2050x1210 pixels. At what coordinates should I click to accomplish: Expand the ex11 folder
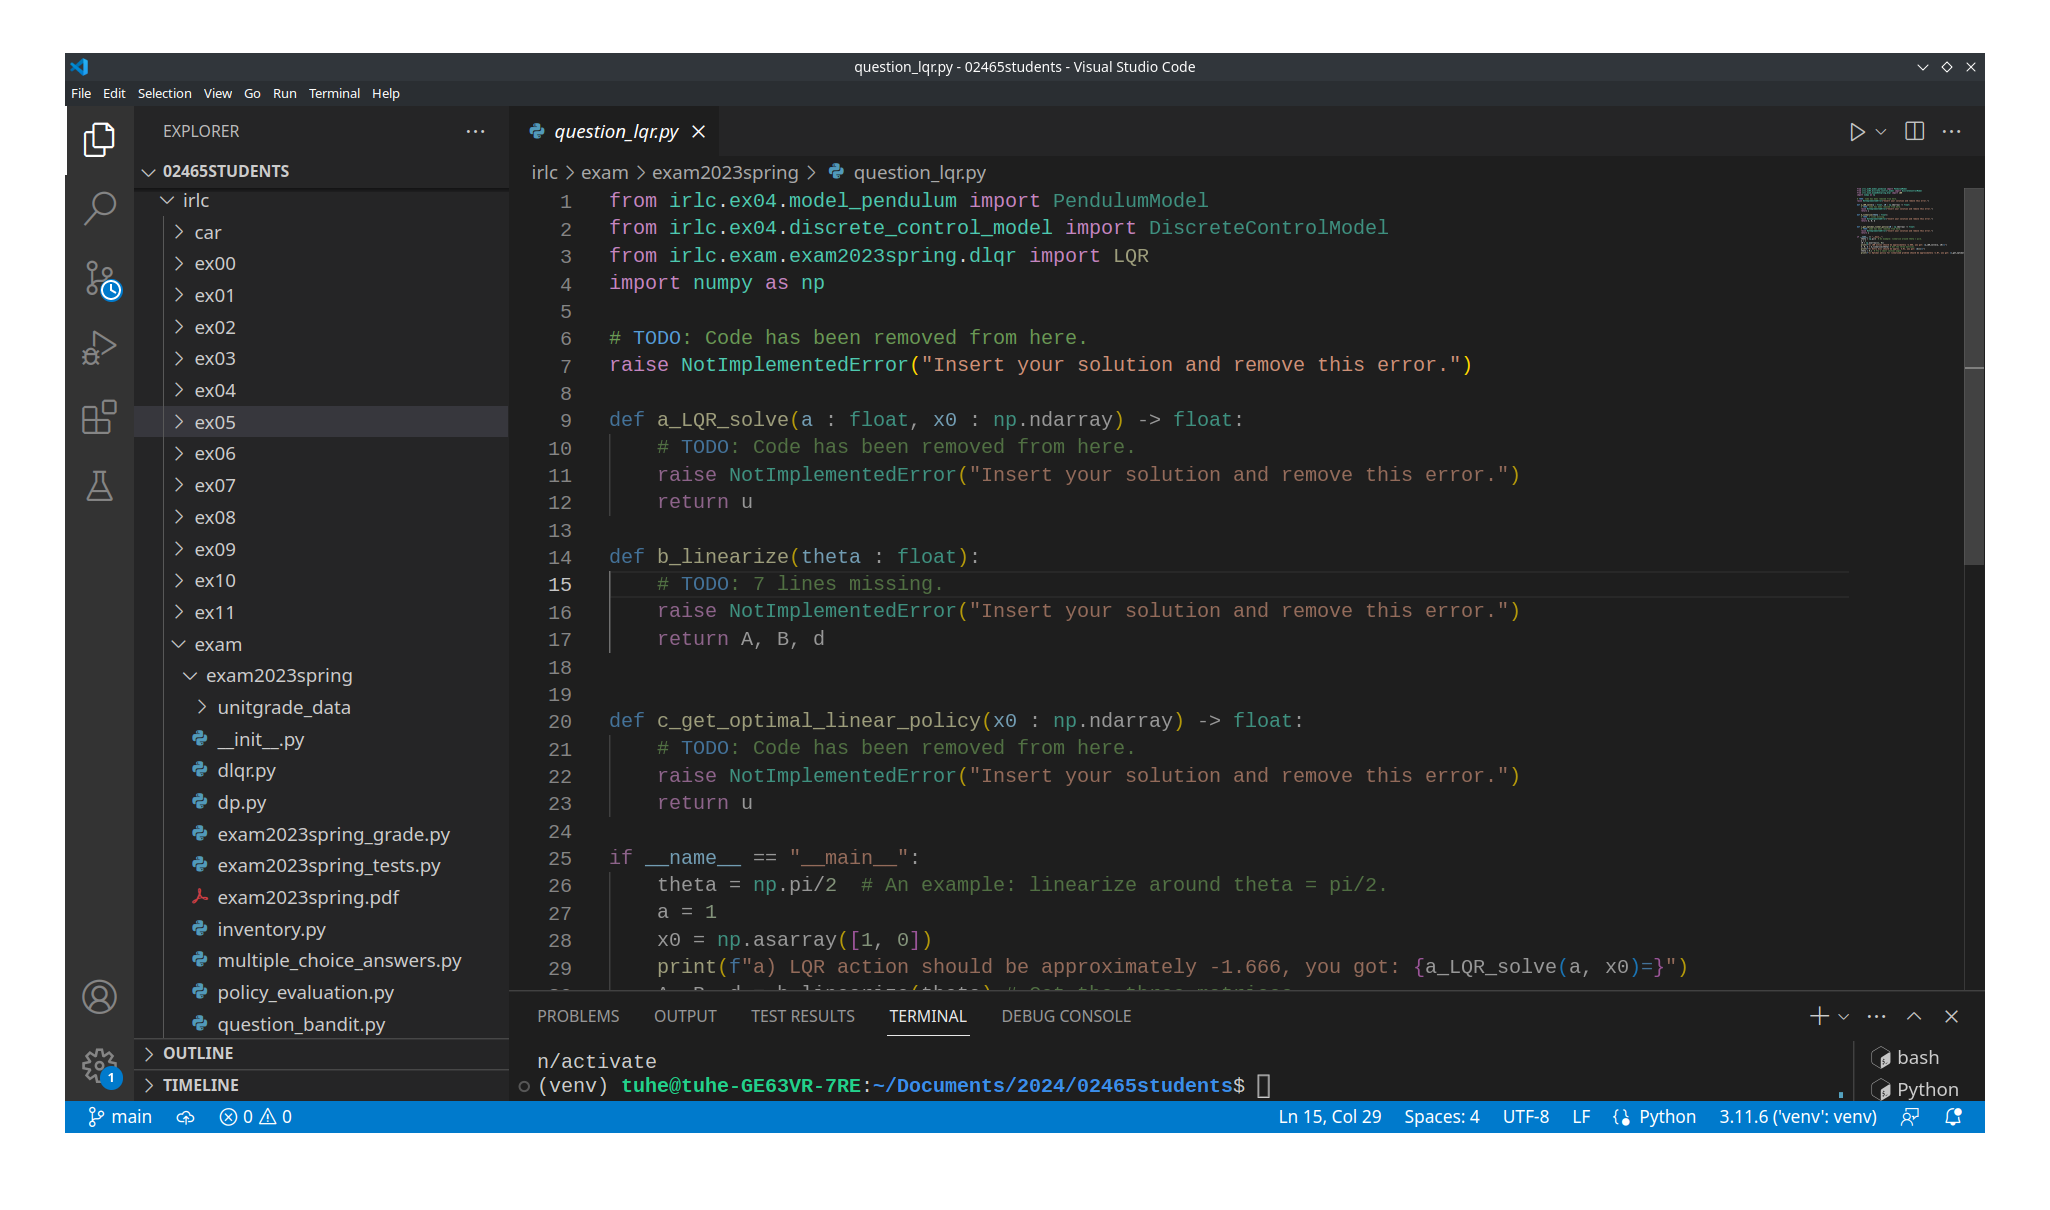(x=322, y=612)
